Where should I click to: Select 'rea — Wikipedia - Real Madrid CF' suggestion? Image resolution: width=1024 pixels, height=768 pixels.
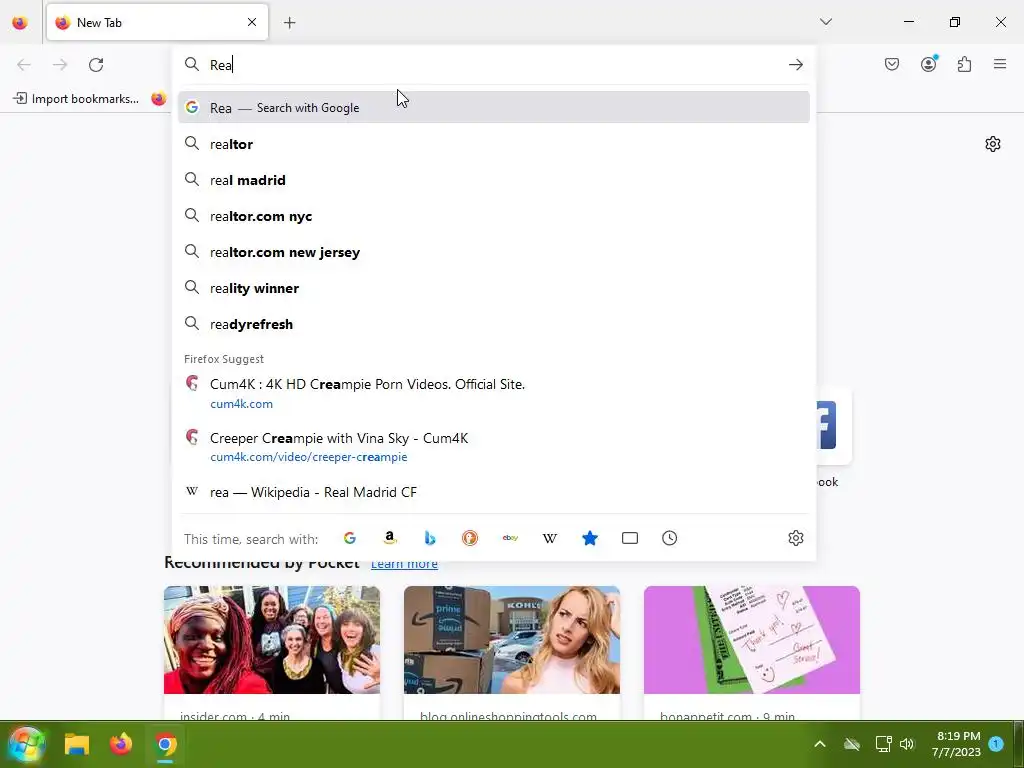point(494,492)
